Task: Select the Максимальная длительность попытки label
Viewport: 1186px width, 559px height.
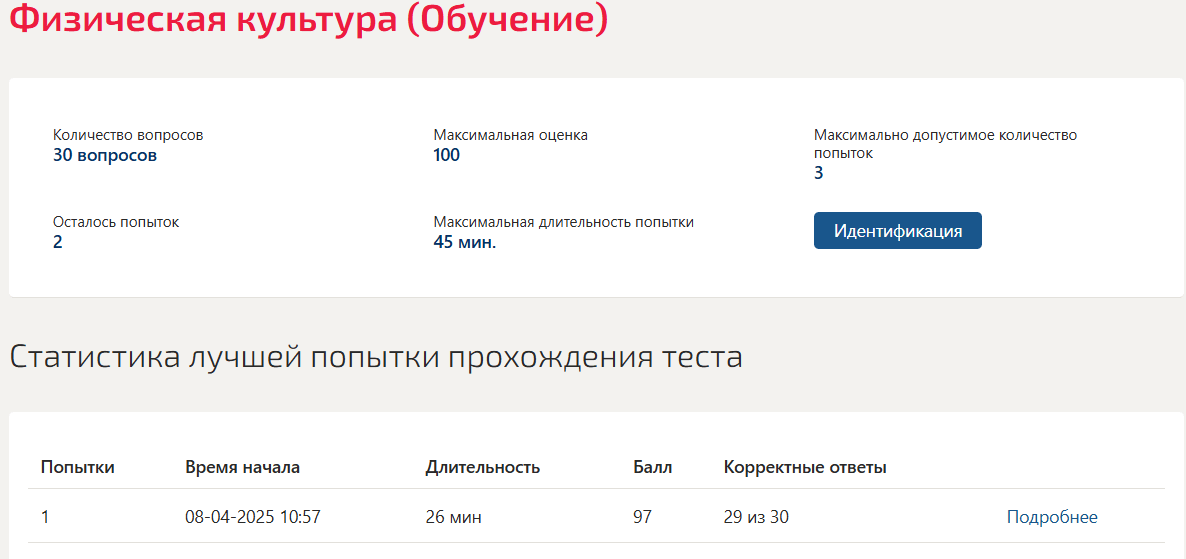Action: (x=564, y=222)
